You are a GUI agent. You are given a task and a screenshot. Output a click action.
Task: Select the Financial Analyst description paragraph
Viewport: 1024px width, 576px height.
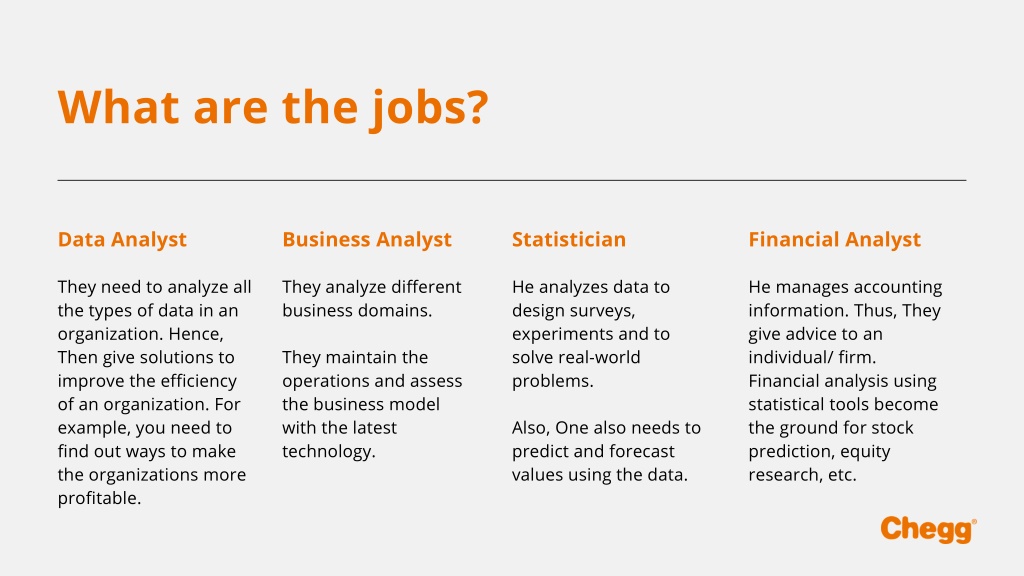(x=845, y=381)
